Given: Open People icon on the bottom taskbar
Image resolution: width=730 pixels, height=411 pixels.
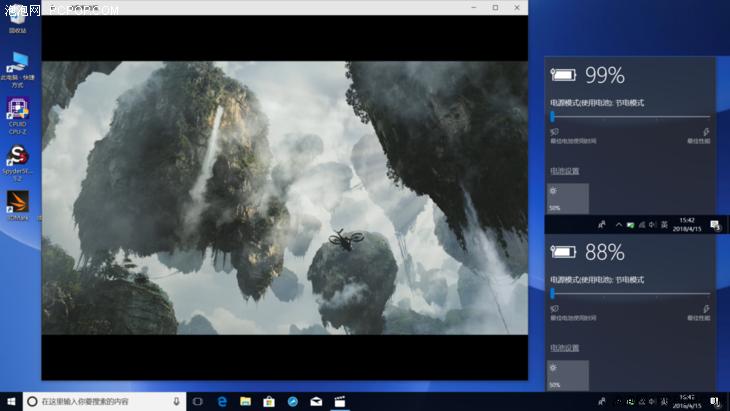Looking at the screenshot, I should tap(602, 401).
